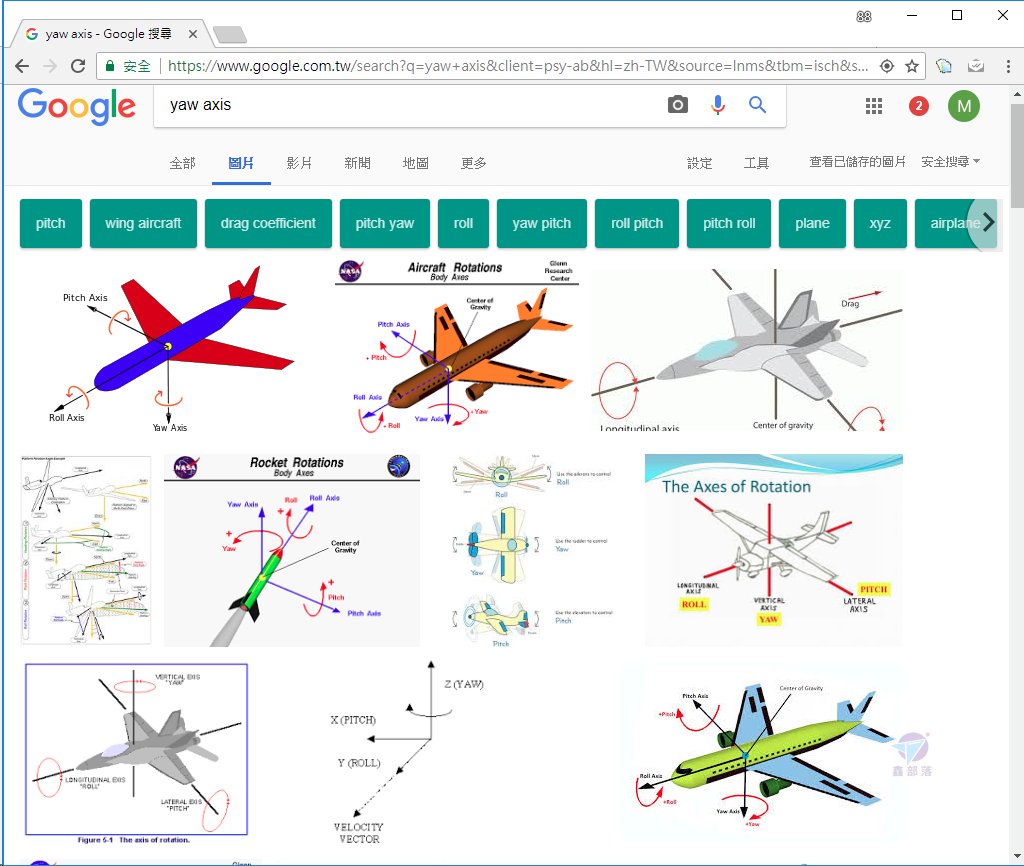Image resolution: width=1024 pixels, height=866 pixels.
Task: Expand the 更多 more menu
Action: tap(473, 163)
